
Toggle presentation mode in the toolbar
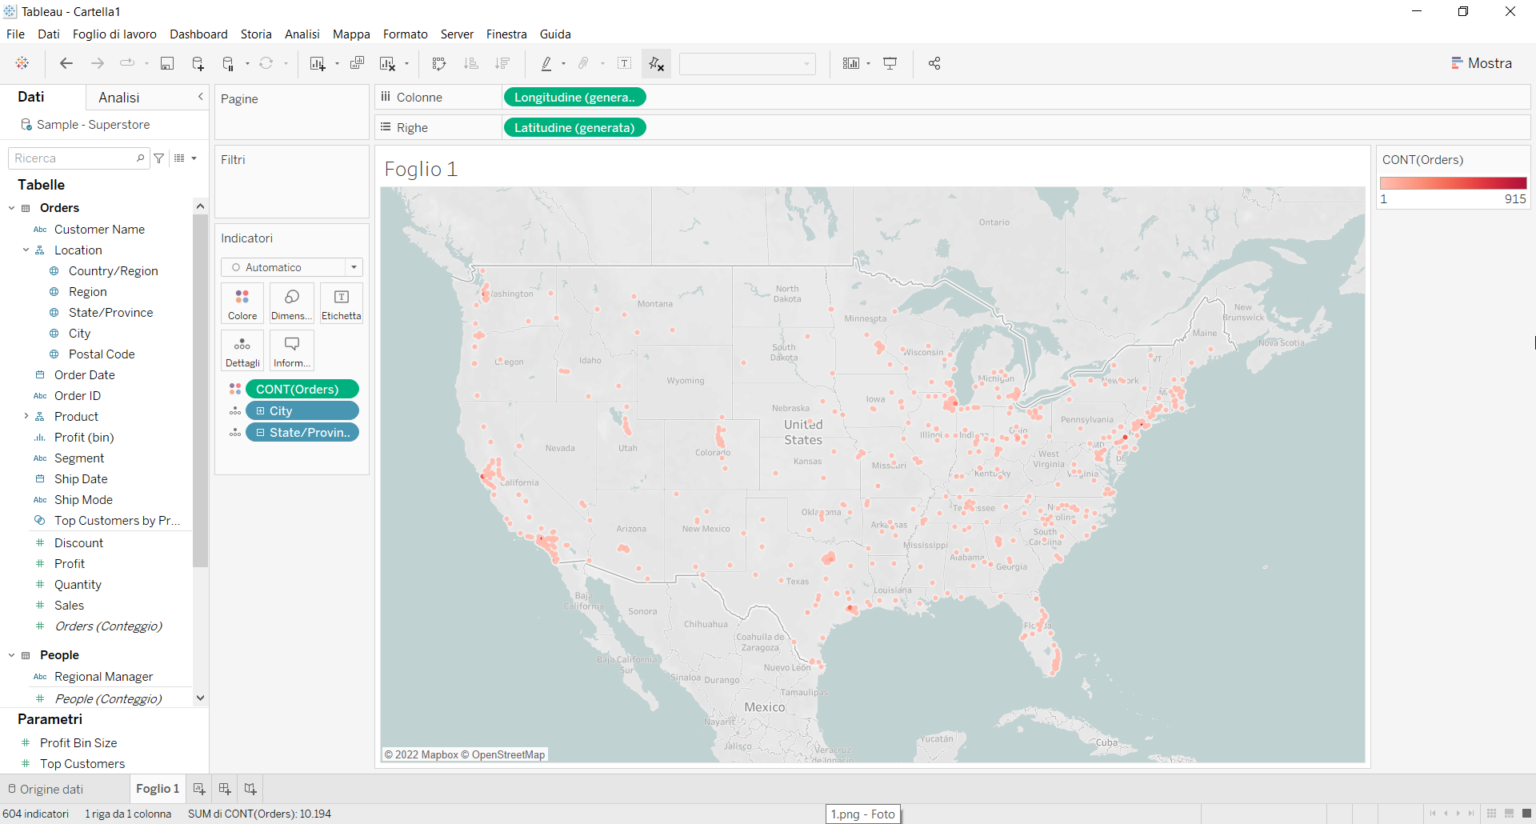click(890, 63)
